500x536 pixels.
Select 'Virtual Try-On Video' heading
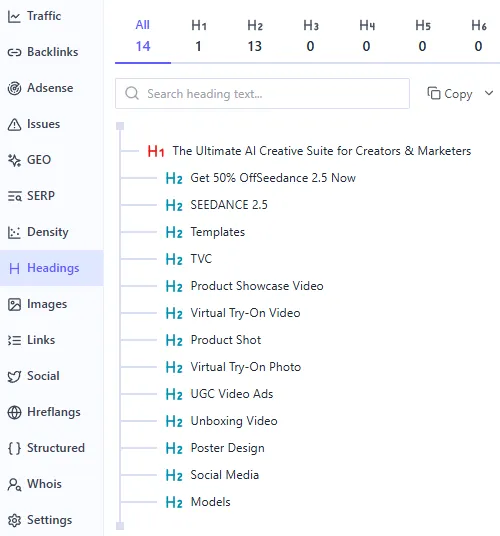[245, 313]
